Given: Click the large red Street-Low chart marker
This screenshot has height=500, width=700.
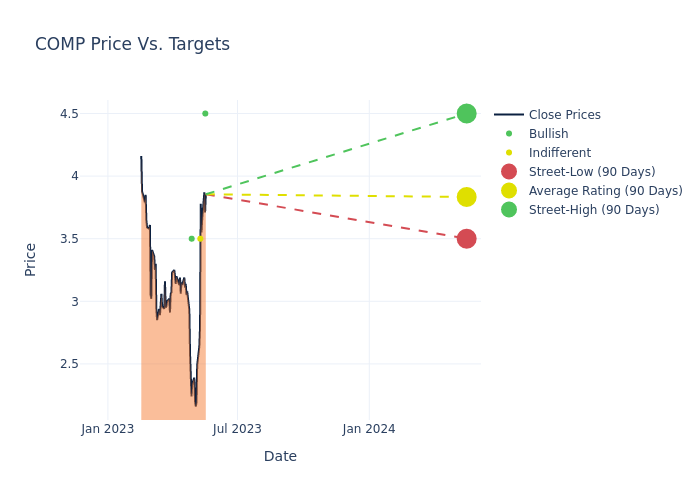Looking at the screenshot, I should coord(466,239).
